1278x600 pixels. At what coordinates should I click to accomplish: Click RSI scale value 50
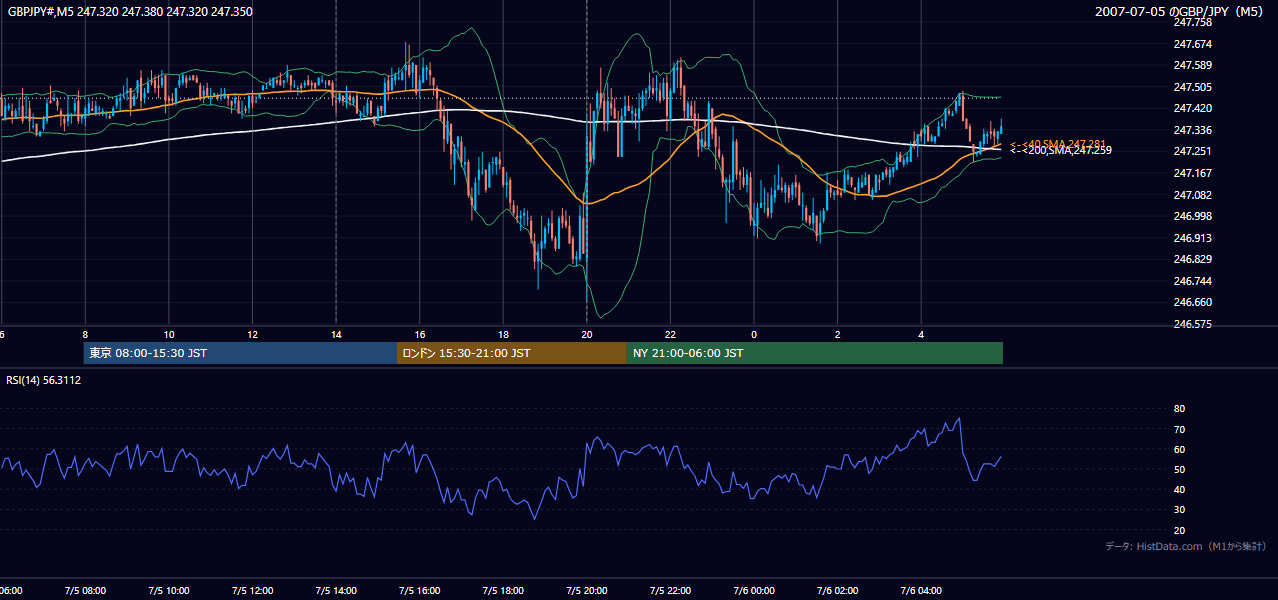coord(1179,469)
